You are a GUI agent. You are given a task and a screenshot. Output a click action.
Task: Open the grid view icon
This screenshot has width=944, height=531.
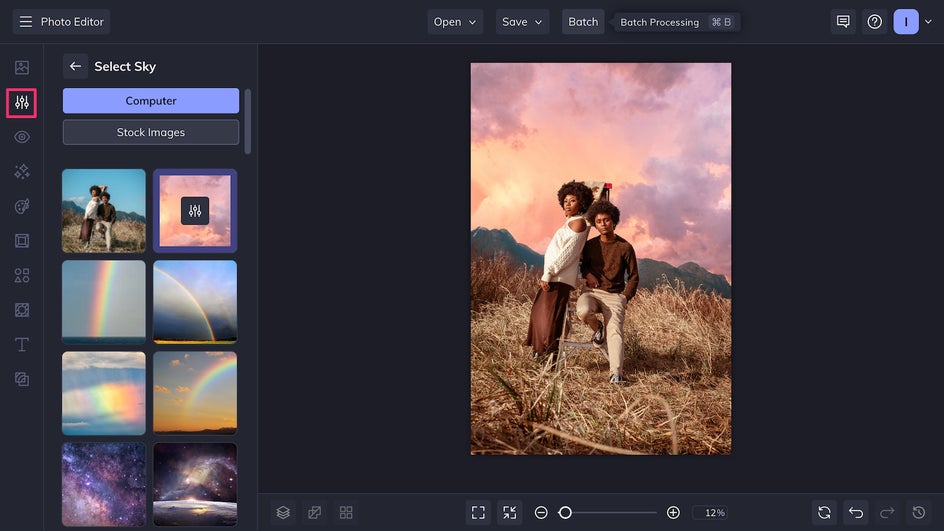point(346,512)
